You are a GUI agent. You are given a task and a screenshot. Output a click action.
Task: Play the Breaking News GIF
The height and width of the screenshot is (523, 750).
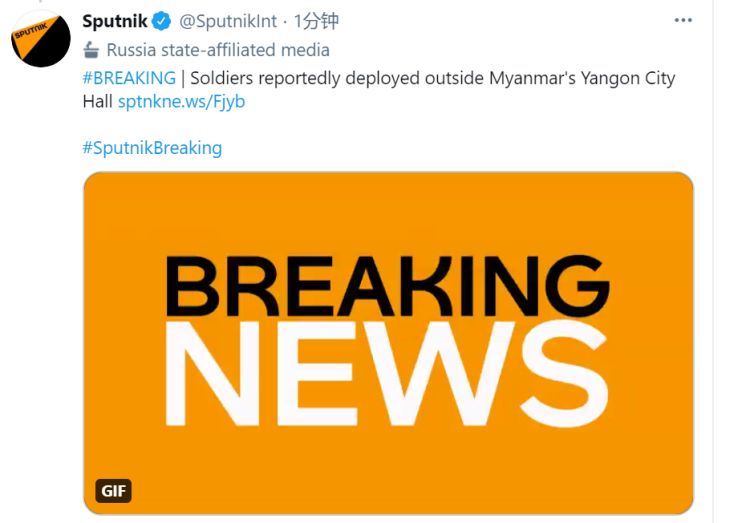tap(388, 342)
